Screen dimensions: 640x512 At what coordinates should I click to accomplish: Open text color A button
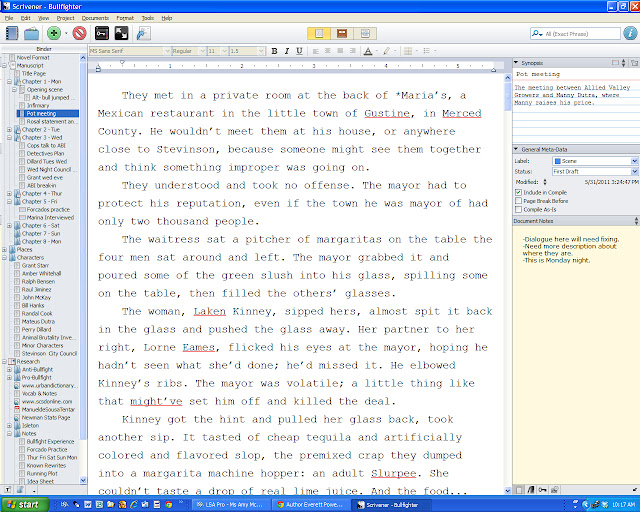(368, 51)
